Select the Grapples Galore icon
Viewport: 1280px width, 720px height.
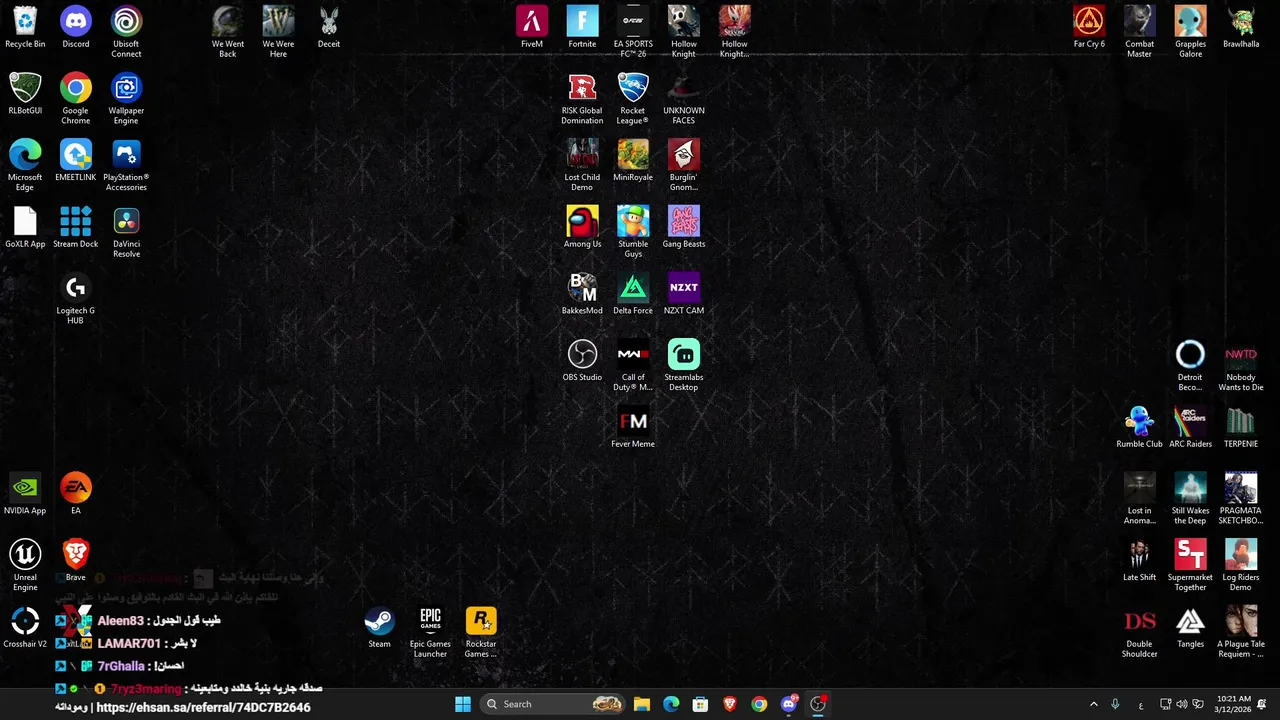(x=1190, y=32)
